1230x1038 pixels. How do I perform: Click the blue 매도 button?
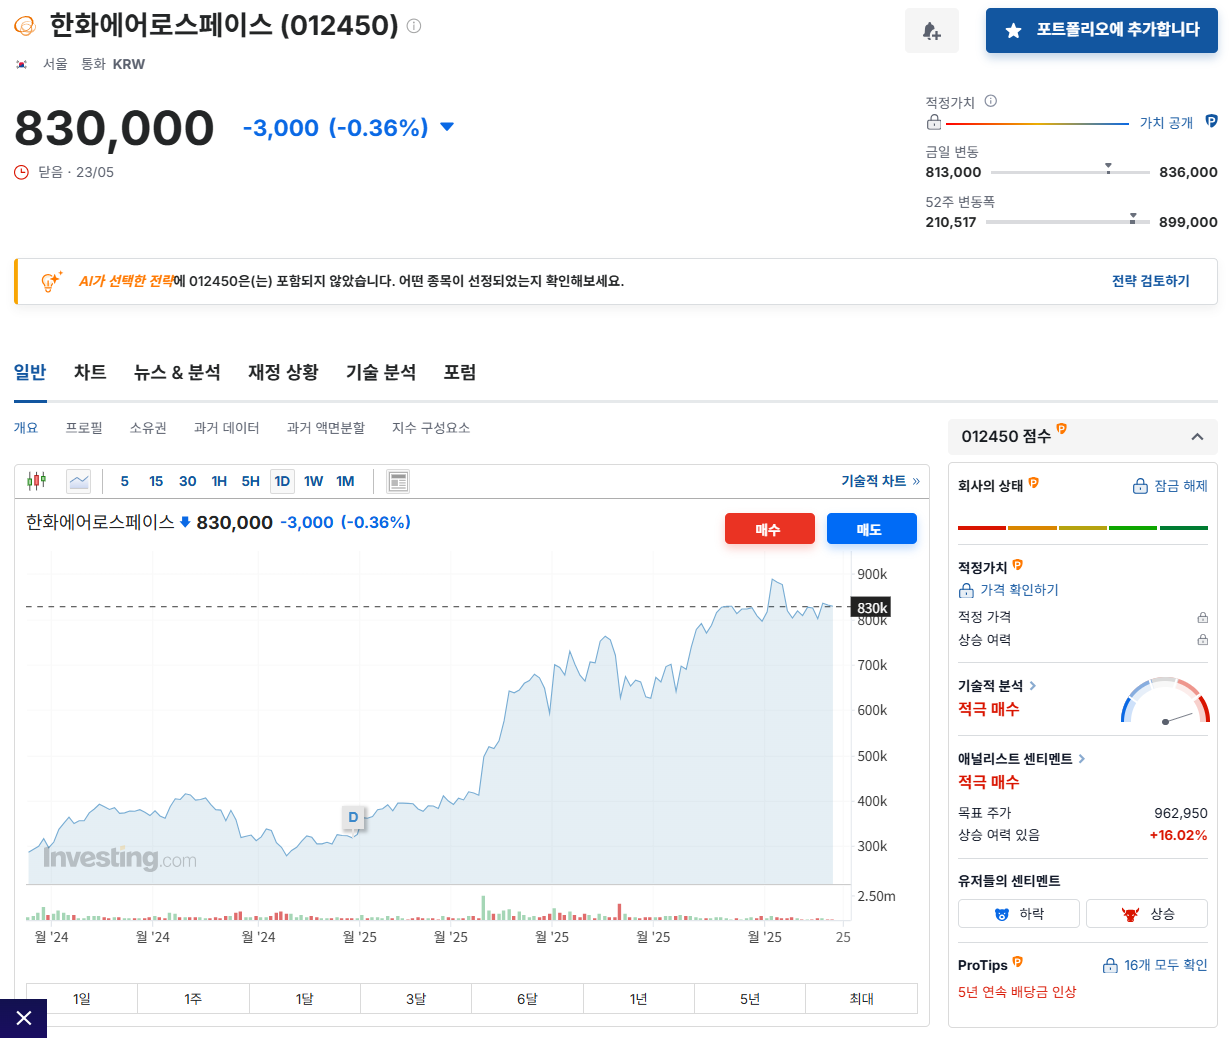click(872, 529)
